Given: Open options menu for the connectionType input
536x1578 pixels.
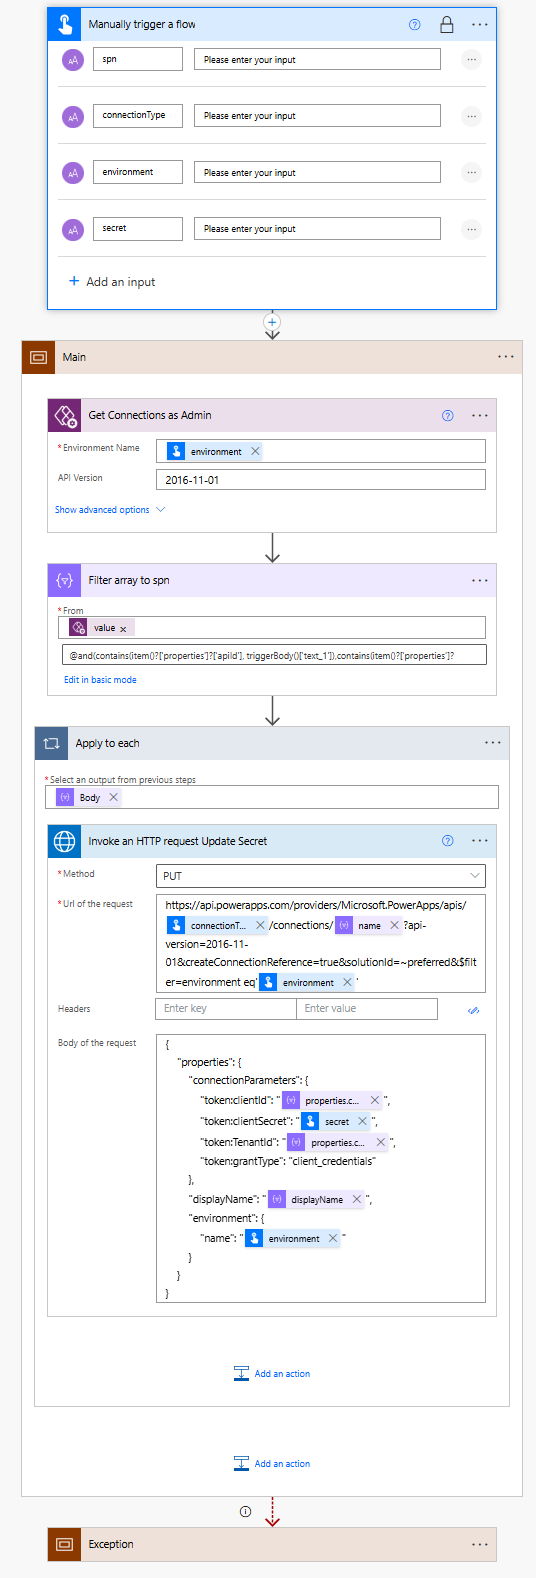Looking at the screenshot, I should point(471,116).
